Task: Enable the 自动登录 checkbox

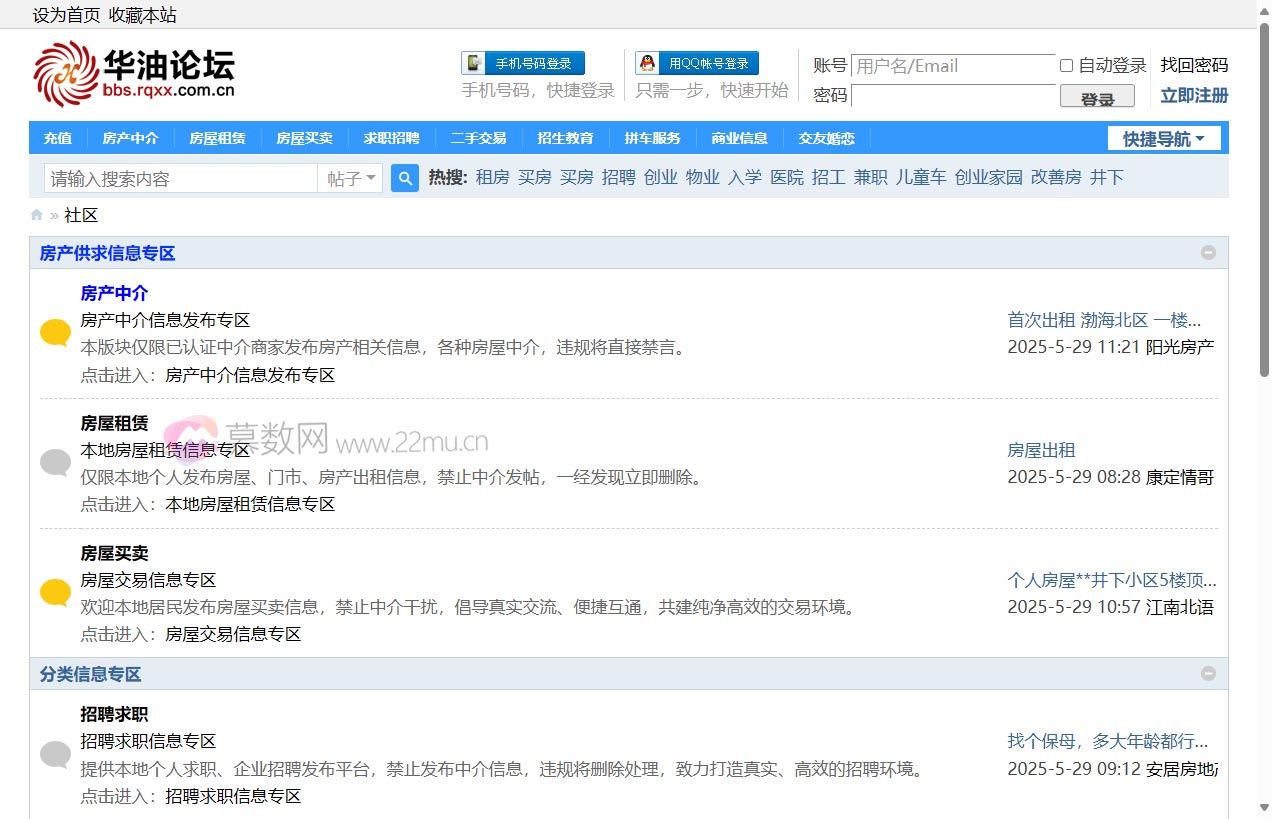Action: (1066, 66)
